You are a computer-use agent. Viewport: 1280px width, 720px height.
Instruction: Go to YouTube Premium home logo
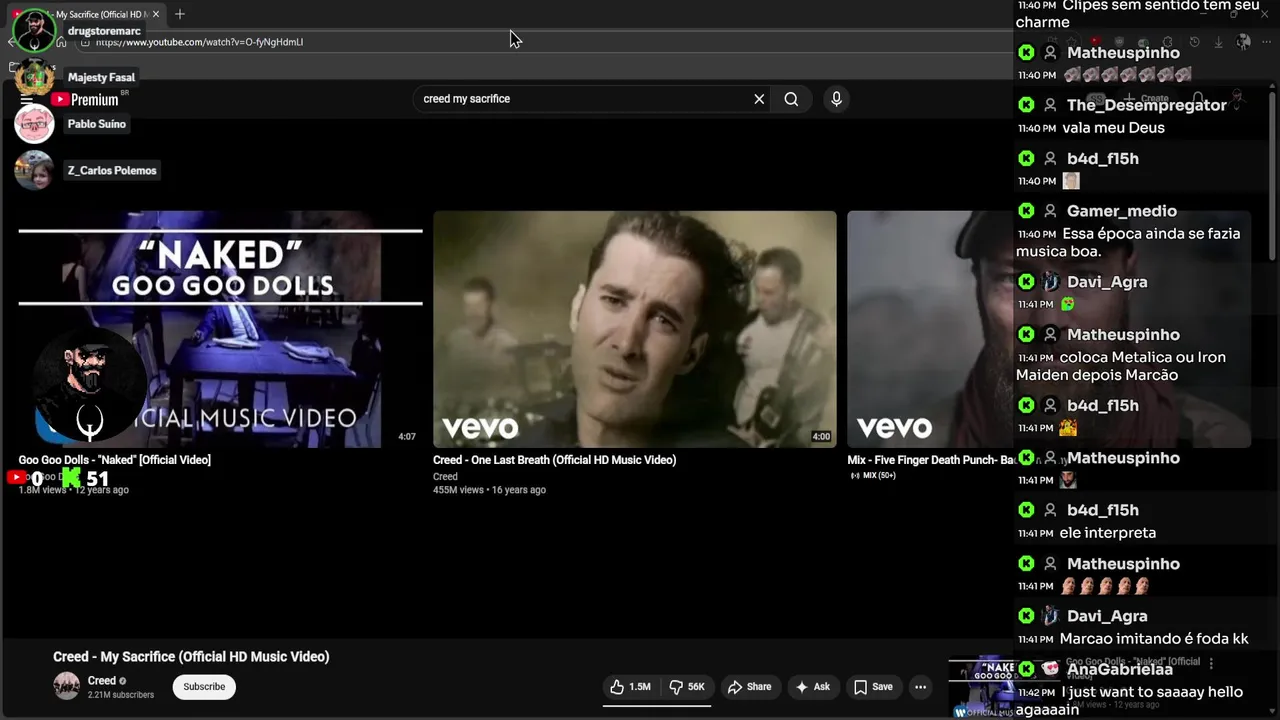point(86,99)
